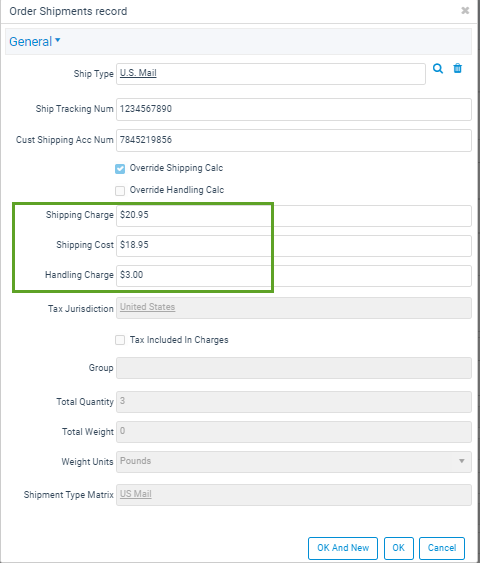Edit the Handling Charge field

[294, 276]
